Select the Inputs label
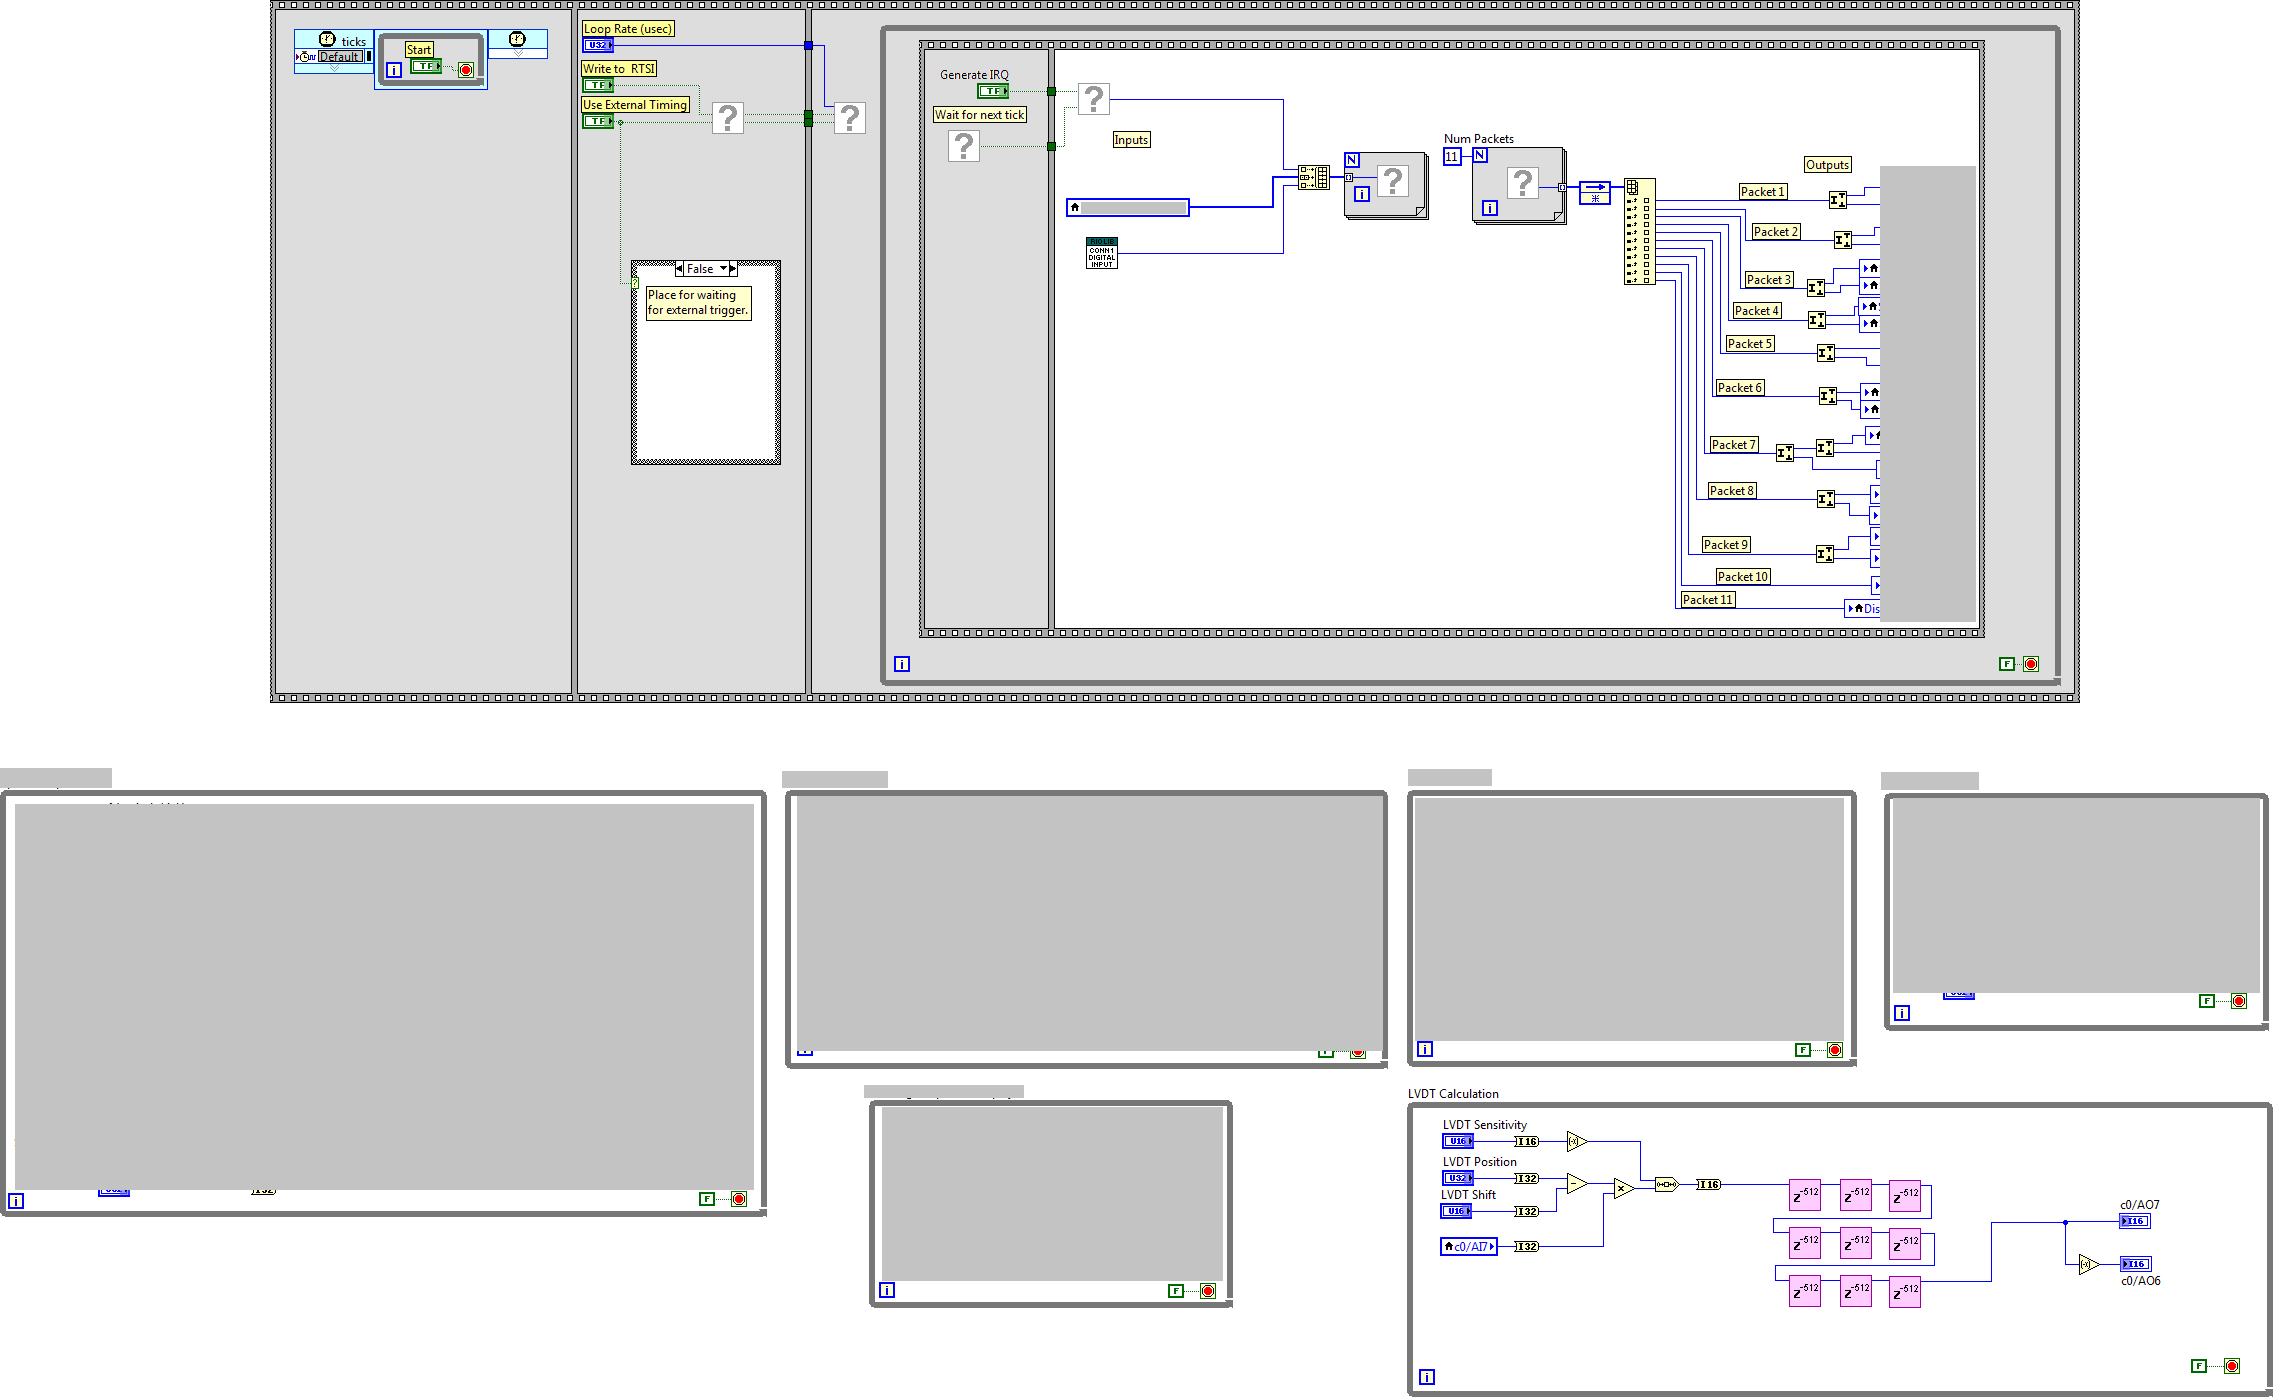 [x=1132, y=140]
